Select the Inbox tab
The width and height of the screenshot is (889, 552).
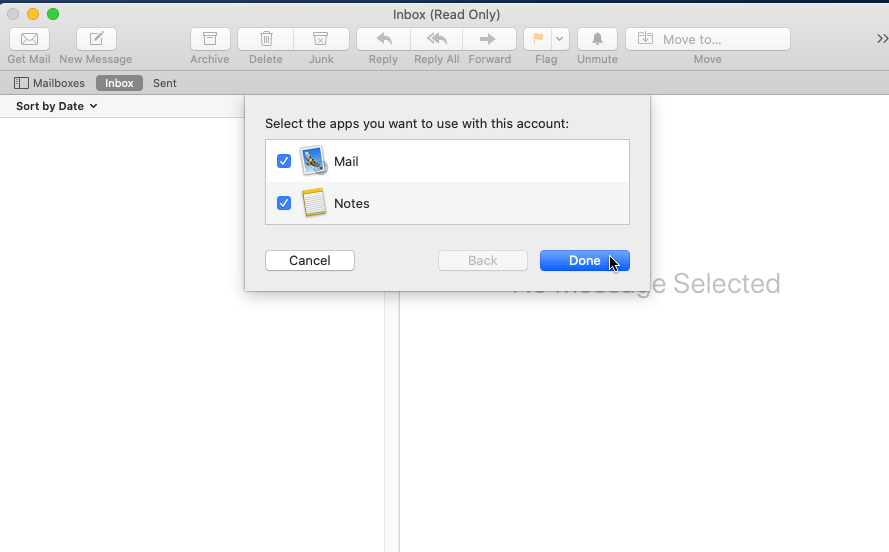(119, 83)
